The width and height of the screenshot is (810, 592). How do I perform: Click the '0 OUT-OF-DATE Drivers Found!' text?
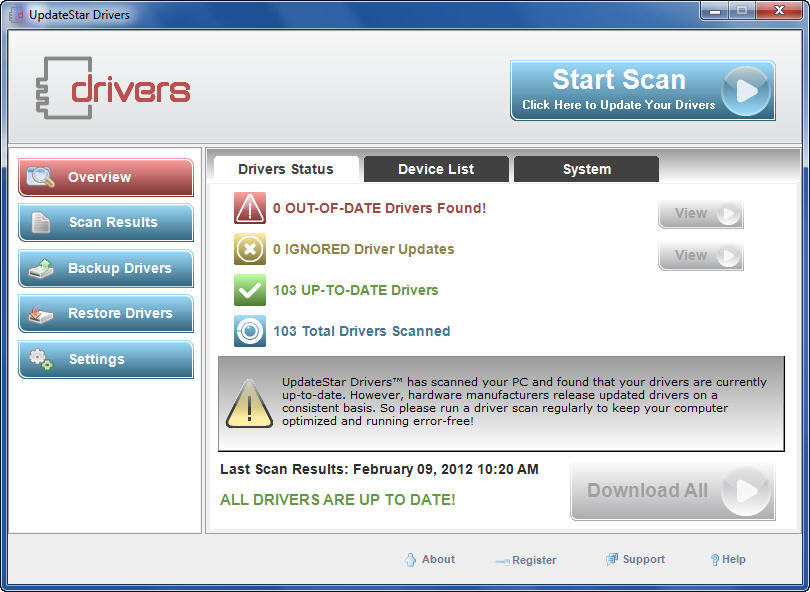pyautogui.click(x=379, y=208)
